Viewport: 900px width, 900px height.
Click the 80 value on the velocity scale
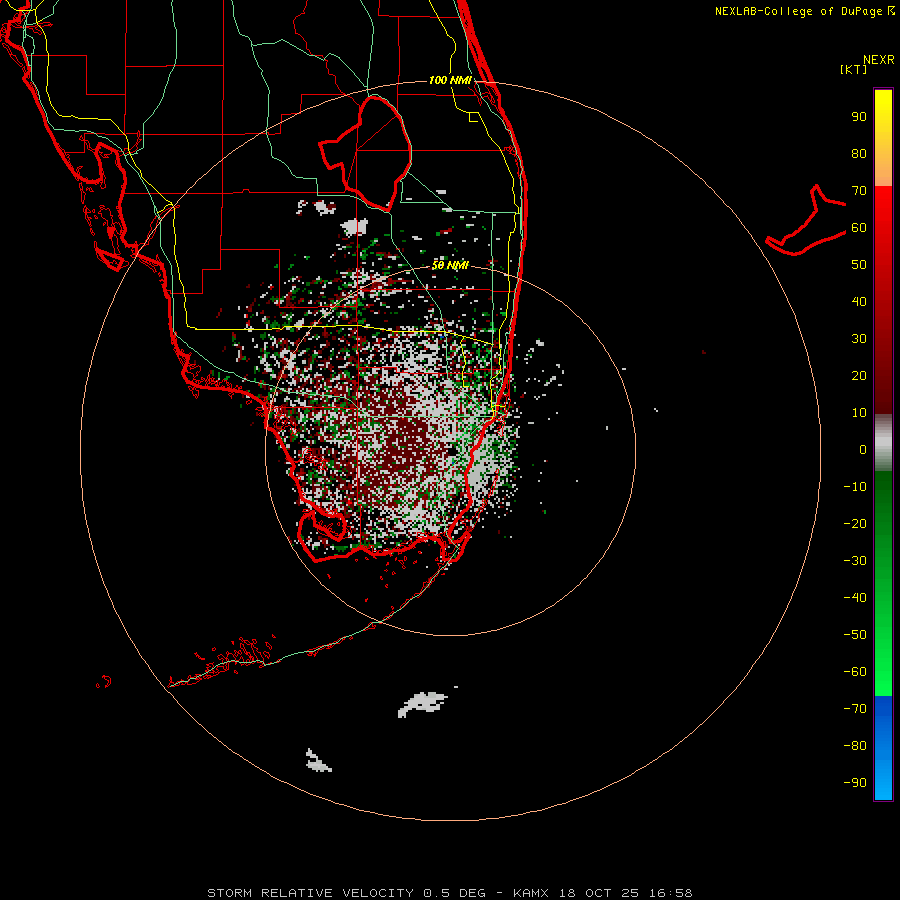click(x=859, y=154)
